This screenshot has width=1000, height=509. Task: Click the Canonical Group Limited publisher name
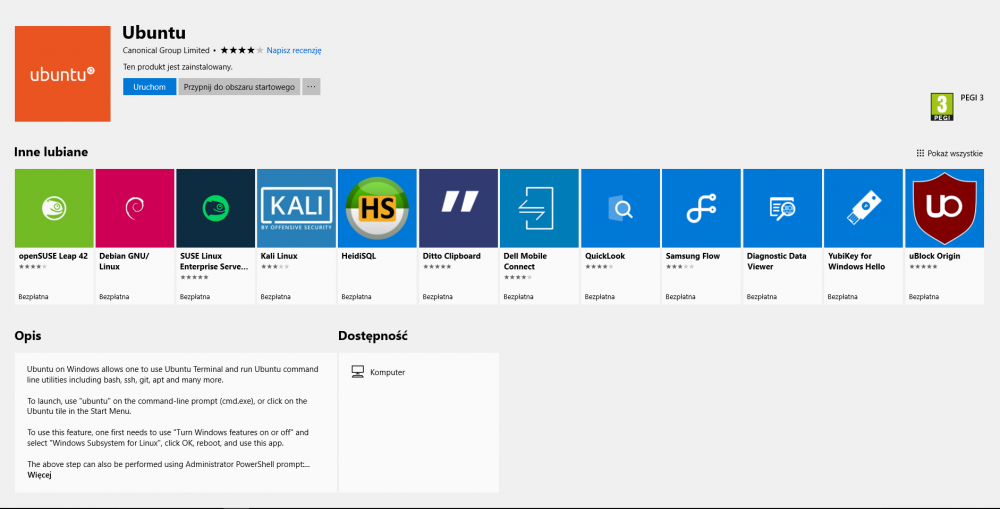point(166,50)
